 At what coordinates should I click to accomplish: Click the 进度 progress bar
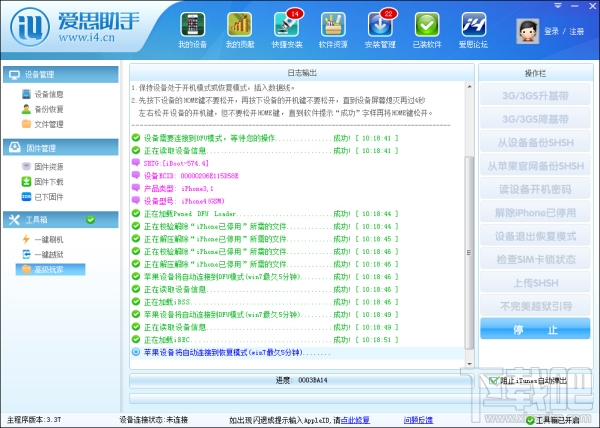[302, 381]
